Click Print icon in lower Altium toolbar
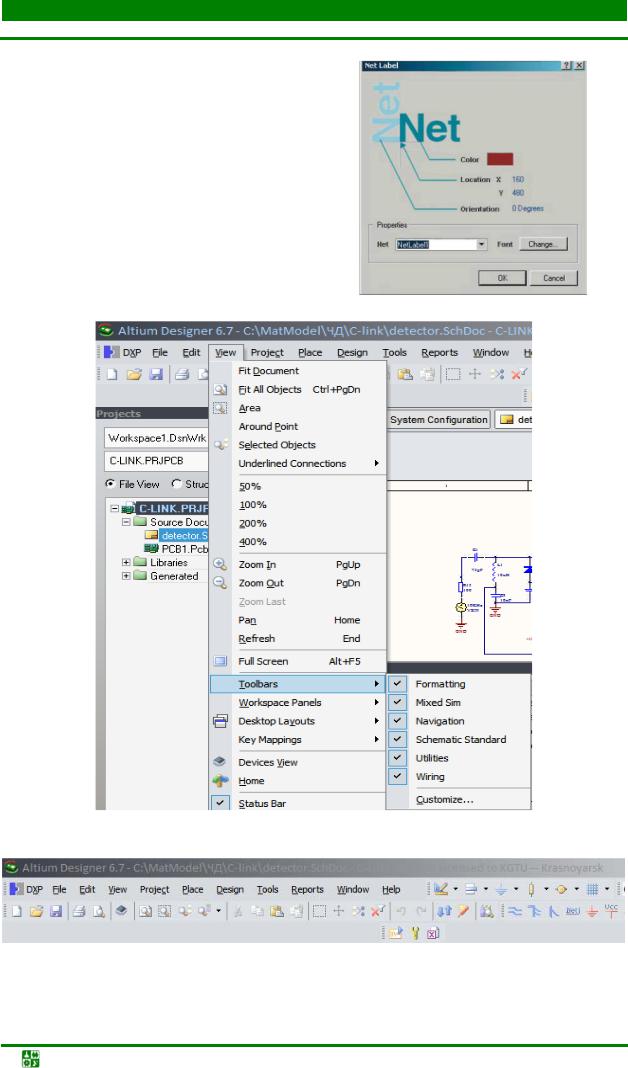The width and height of the screenshot is (628, 1068). (x=79, y=911)
